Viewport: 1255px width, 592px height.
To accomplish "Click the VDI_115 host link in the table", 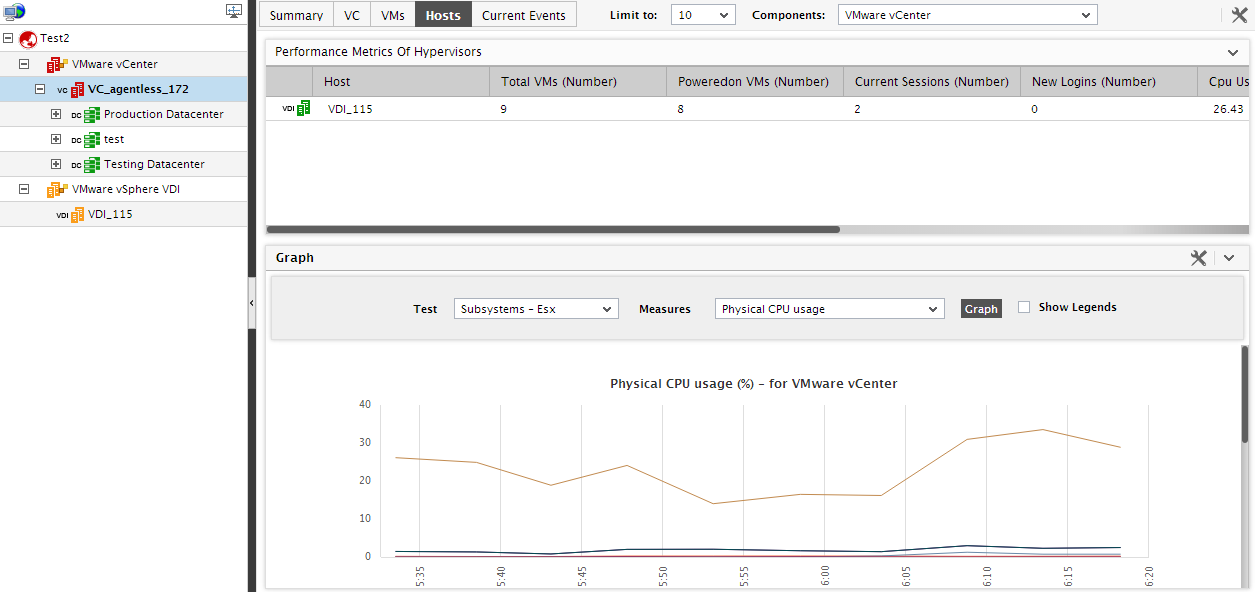I will (350, 109).
